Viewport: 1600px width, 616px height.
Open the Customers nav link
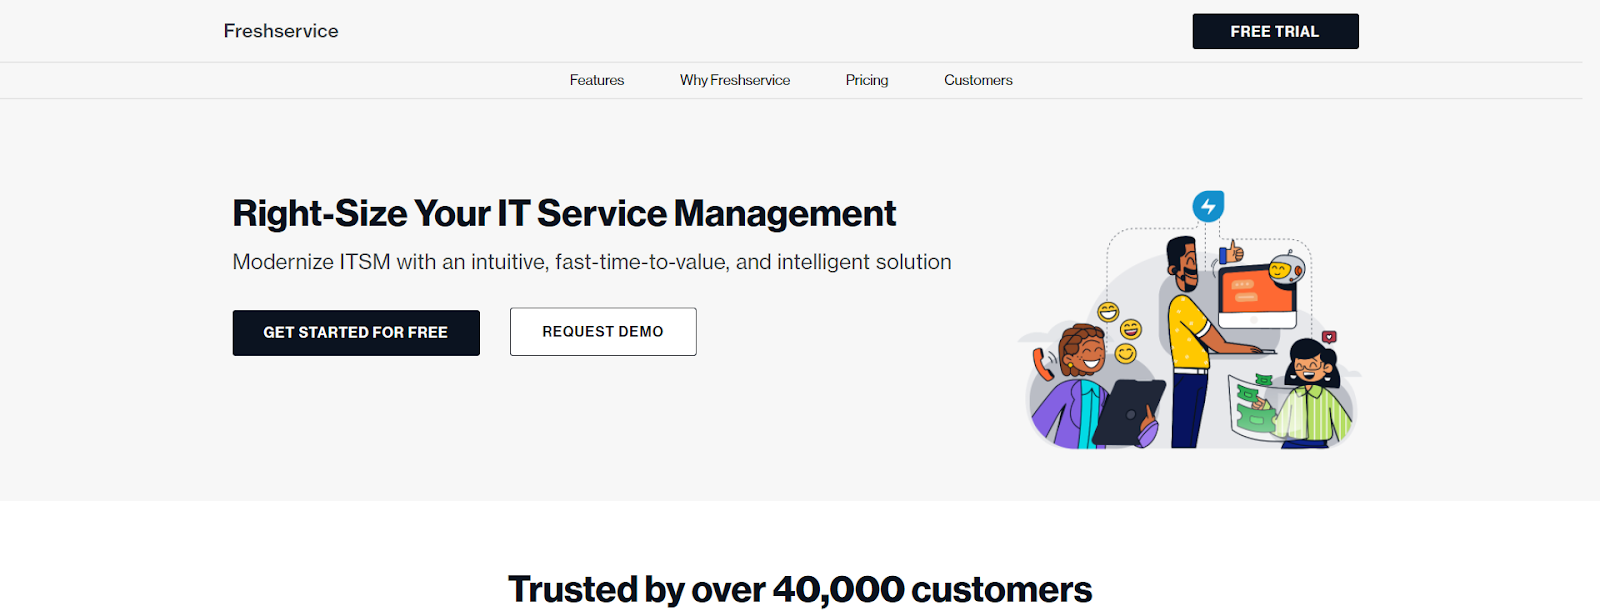pos(978,80)
